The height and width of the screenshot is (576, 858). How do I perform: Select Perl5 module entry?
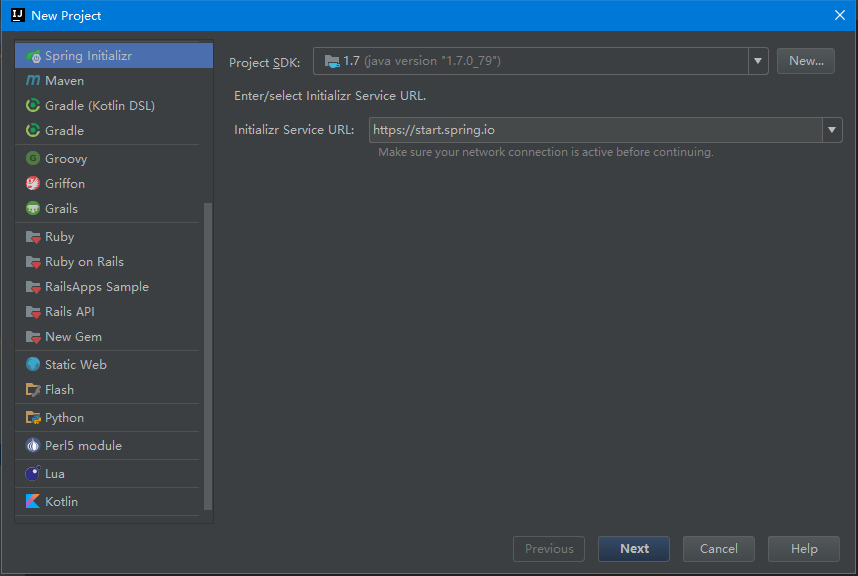pyautogui.click(x=114, y=445)
